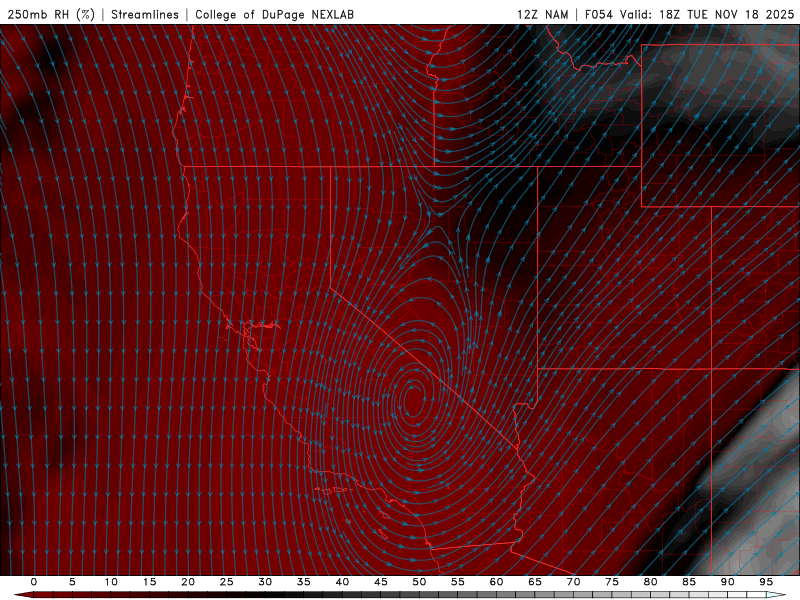800x600 pixels.
Task: Click the 'Streamlines' header label
Action: pyautogui.click(x=145, y=14)
